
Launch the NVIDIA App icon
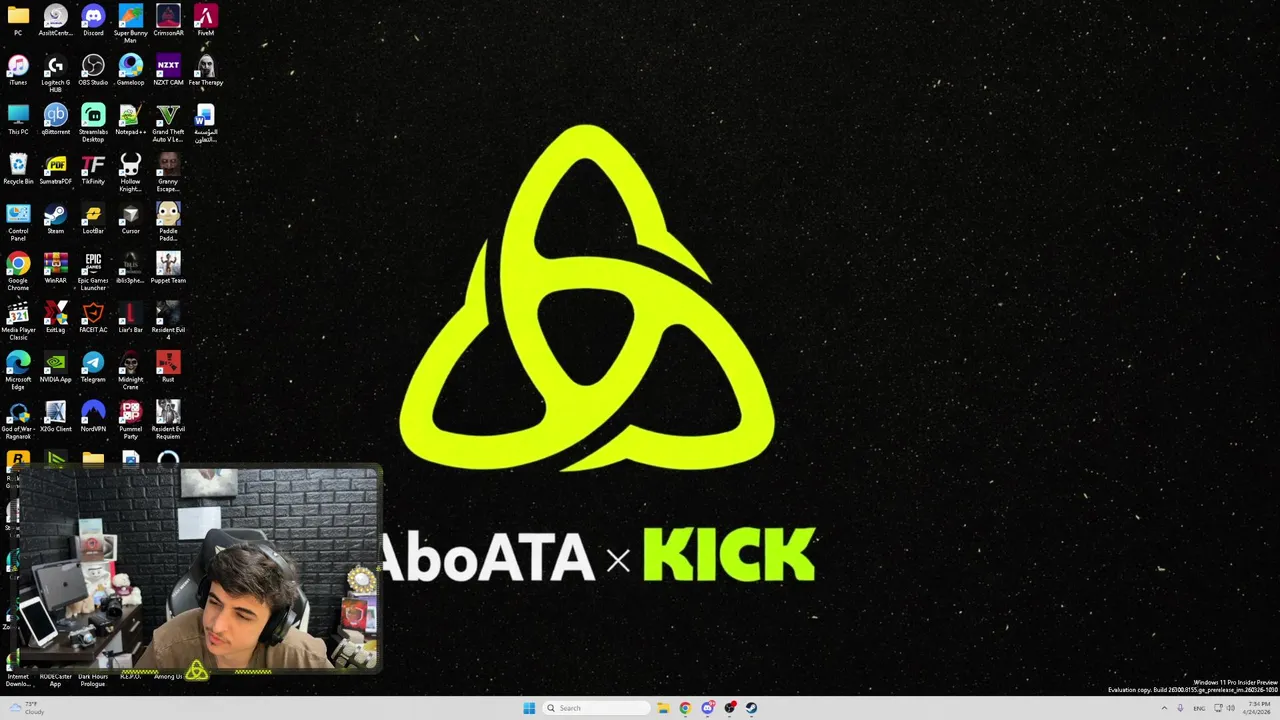coord(55,367)
